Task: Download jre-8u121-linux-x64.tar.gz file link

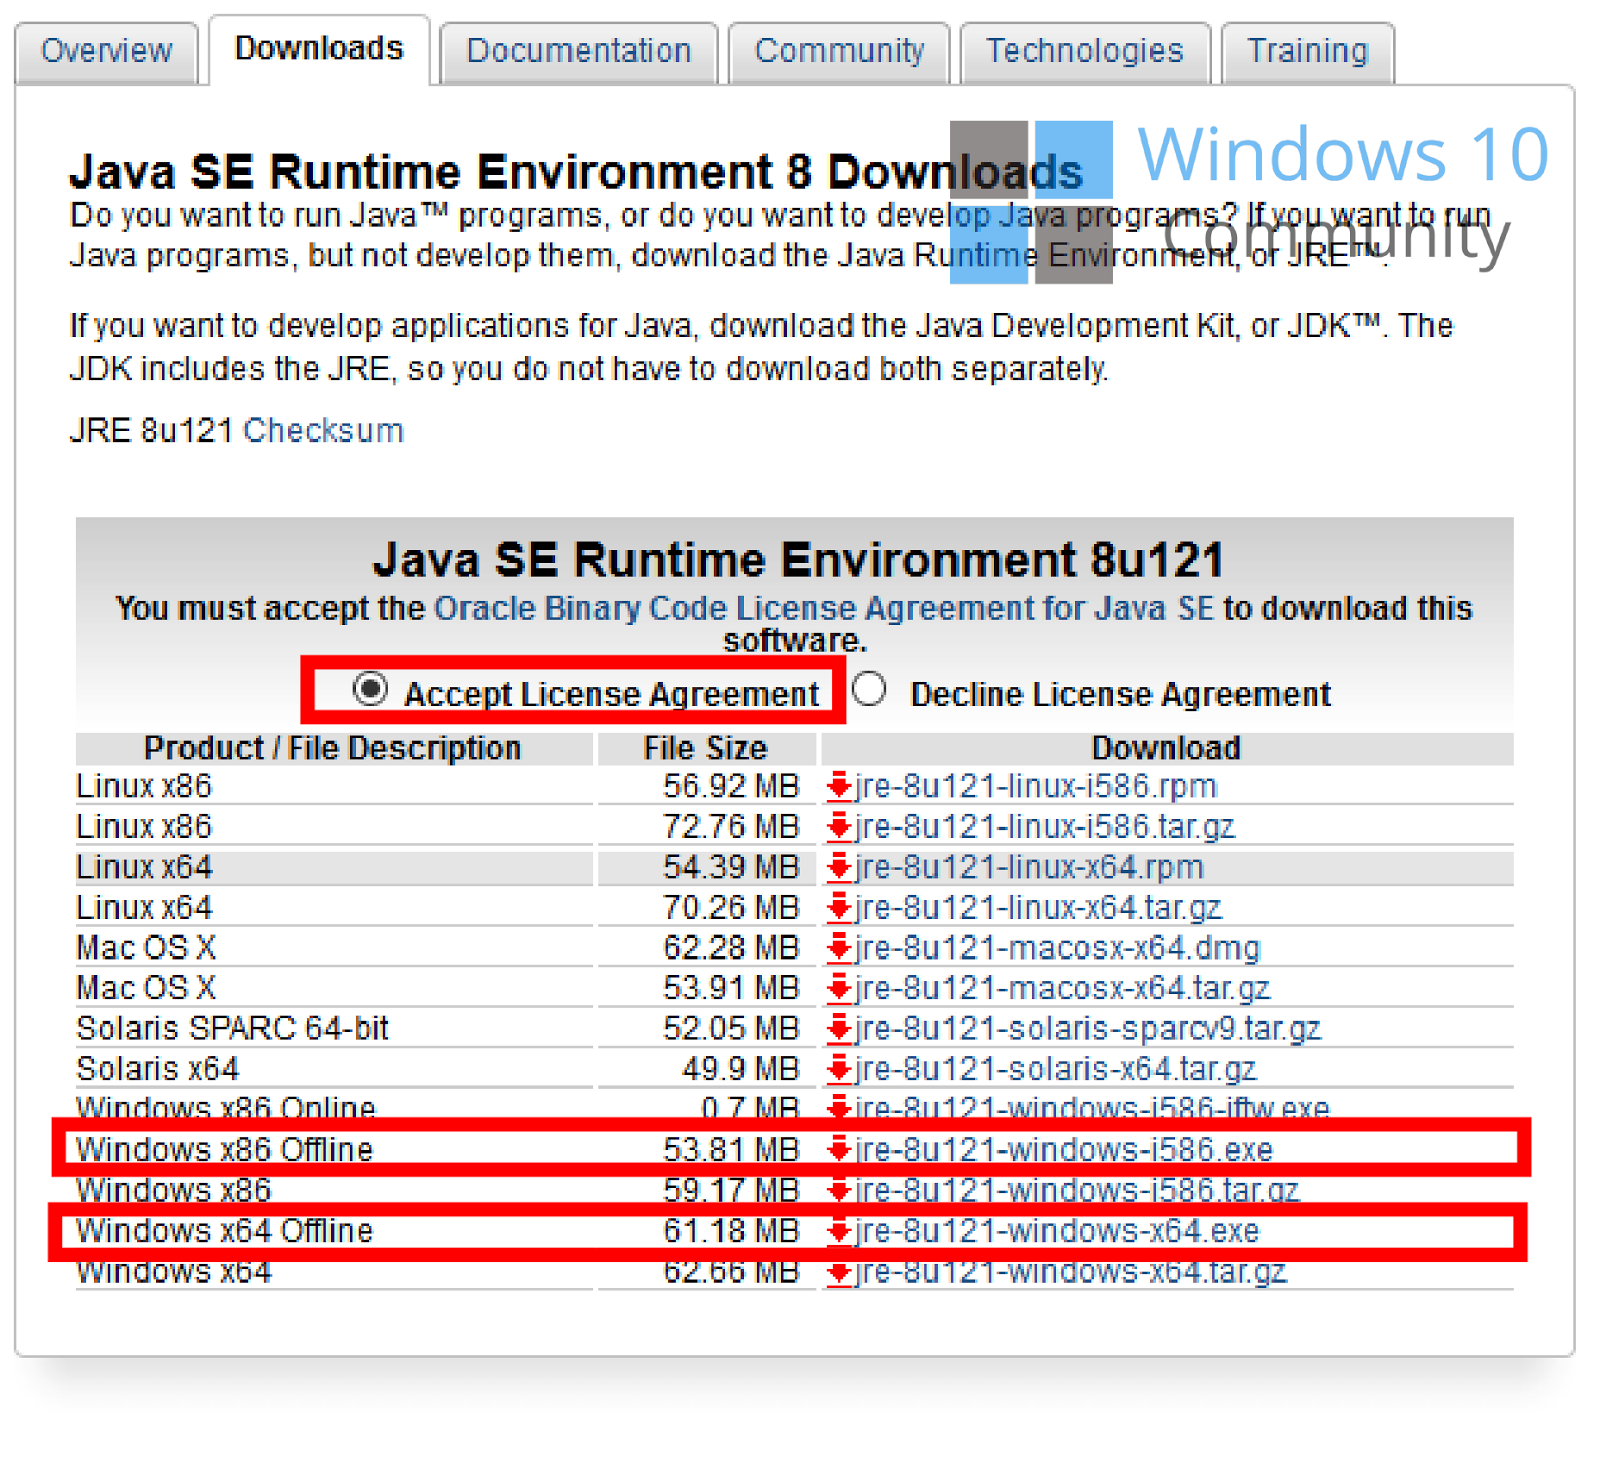Action: pos(1039,908)
